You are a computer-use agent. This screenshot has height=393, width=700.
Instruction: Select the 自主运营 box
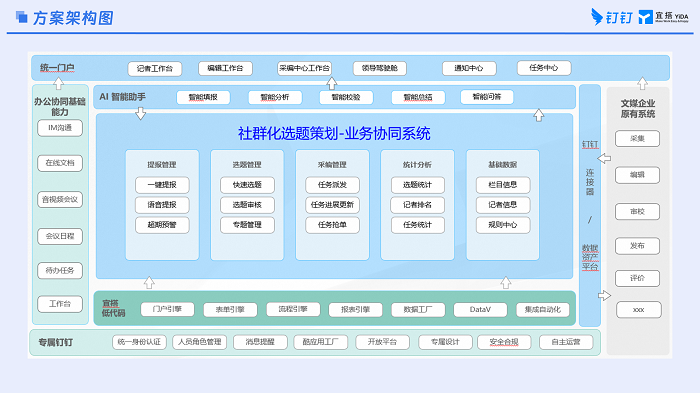566,342
